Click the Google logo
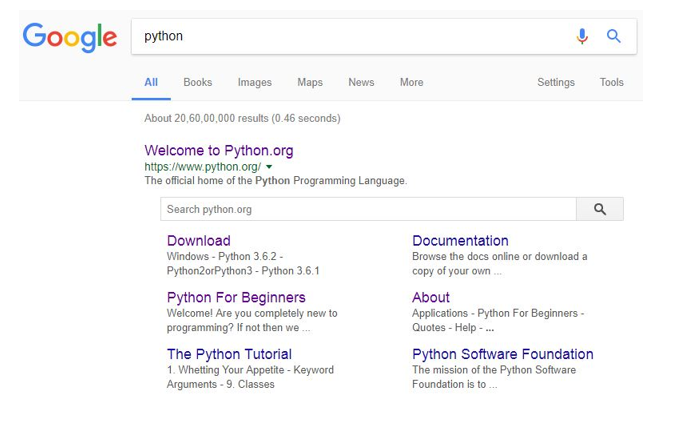The image size is (674, 431). (70, 38)
